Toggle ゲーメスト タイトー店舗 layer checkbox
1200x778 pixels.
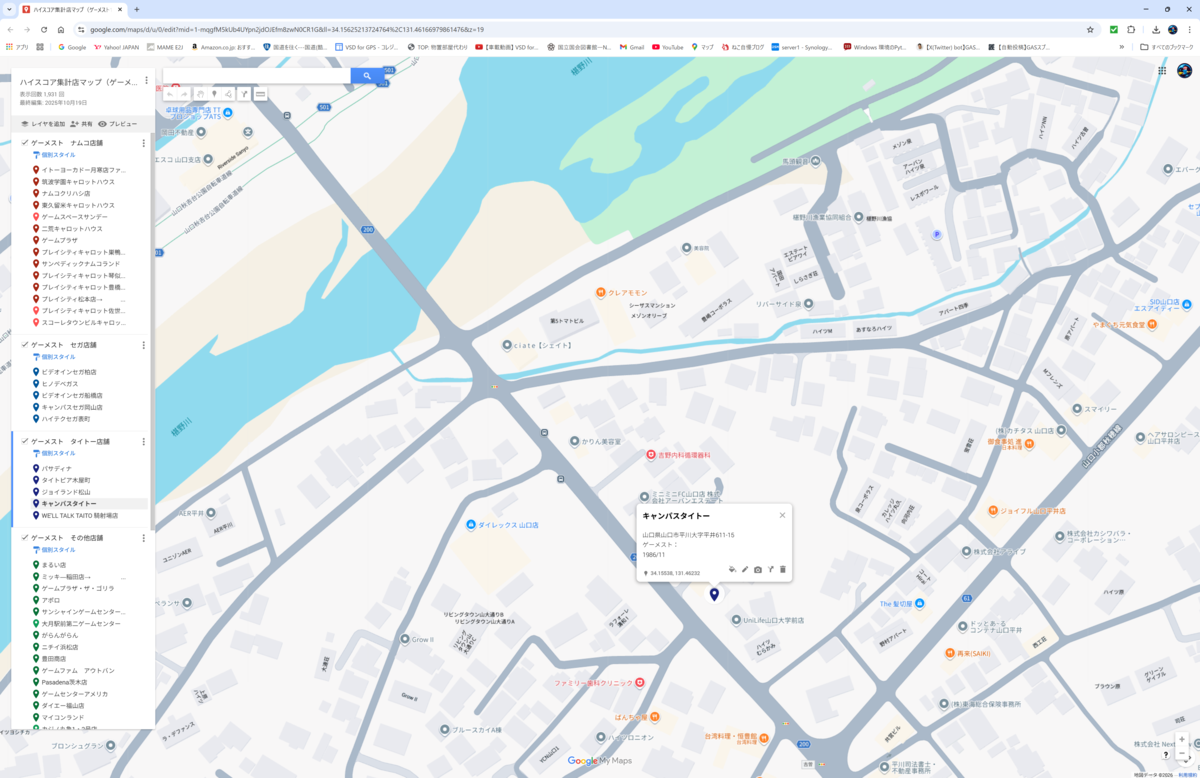click(25, 441)
